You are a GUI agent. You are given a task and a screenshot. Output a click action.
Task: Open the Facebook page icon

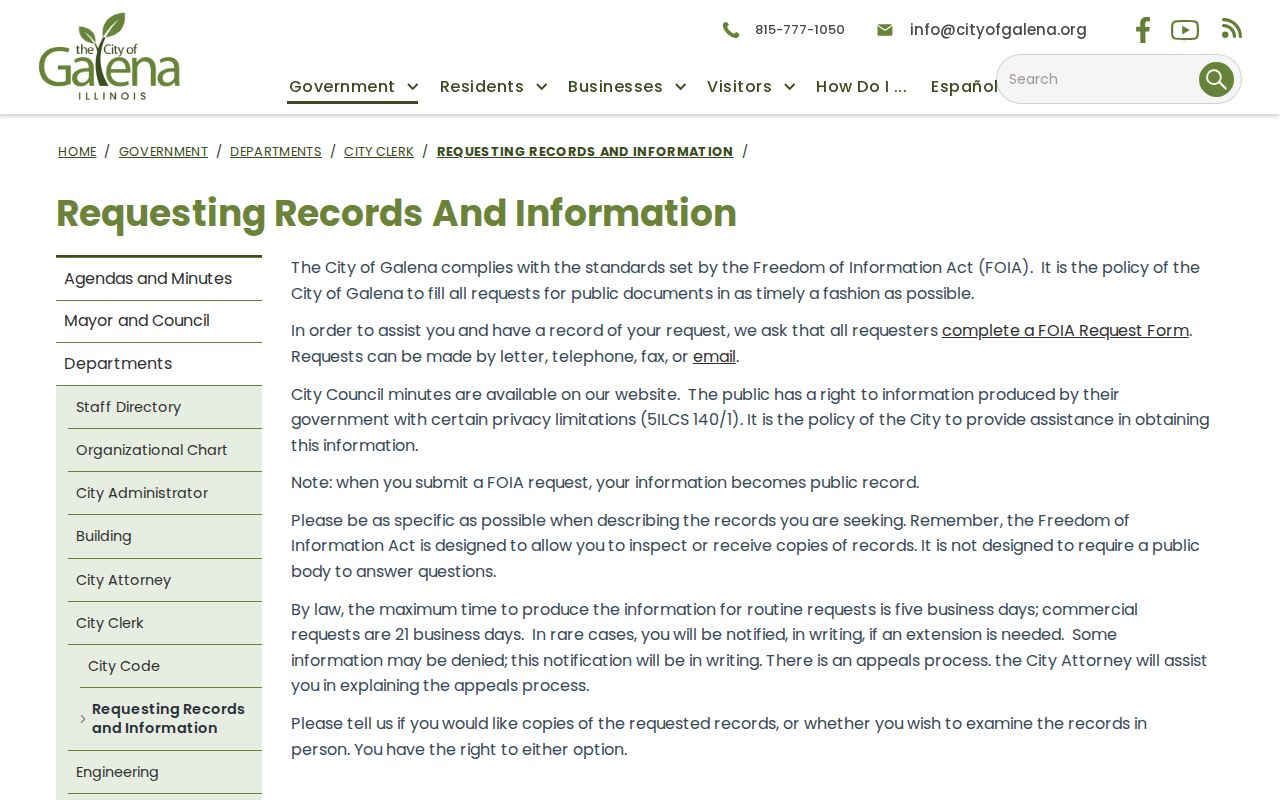[1142, 30]
